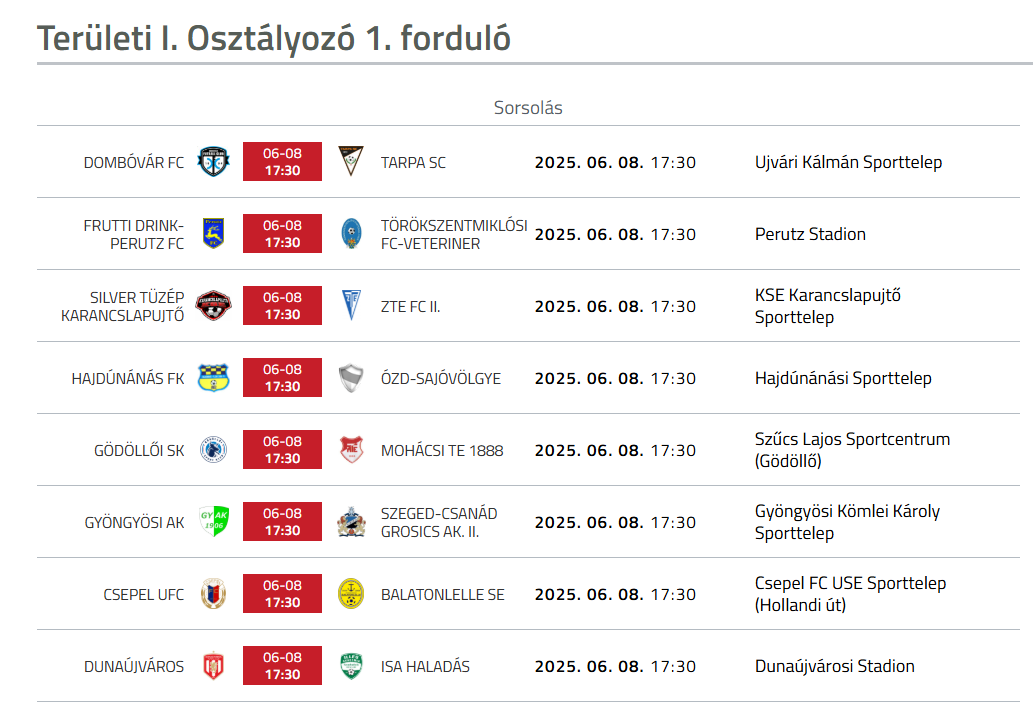Click the Dunaújváros match red time button
This screenshot has width=1033, height=706.
(x=283, y=666)
